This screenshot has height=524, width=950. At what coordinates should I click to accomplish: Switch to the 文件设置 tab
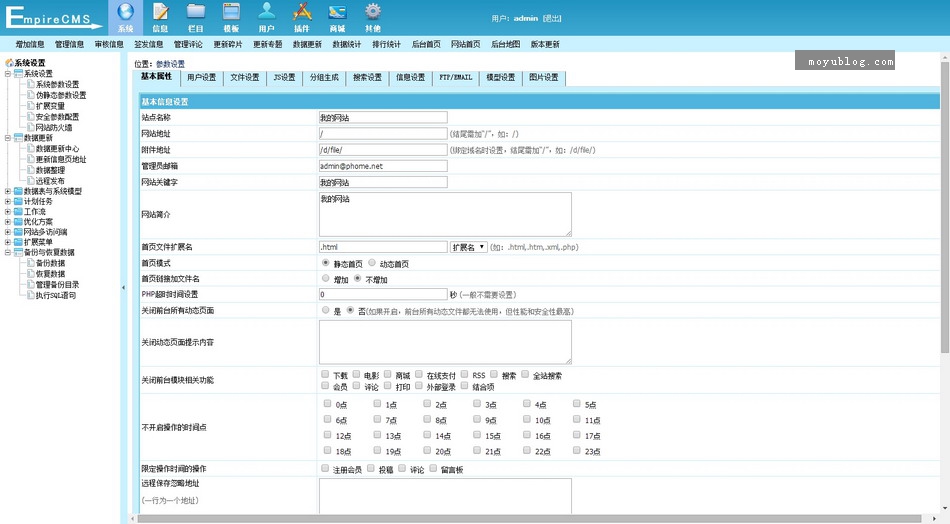245,78
